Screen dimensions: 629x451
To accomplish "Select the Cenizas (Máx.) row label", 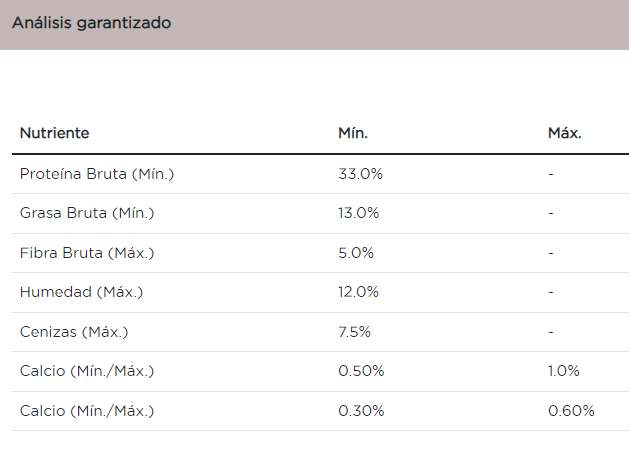I will (74, 332).
